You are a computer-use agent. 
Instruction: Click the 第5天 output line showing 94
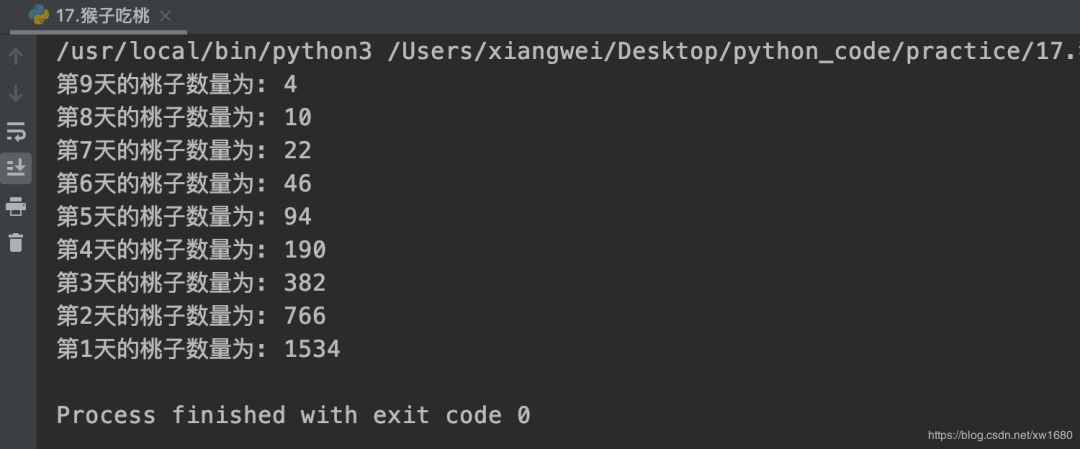coord(183,217)
